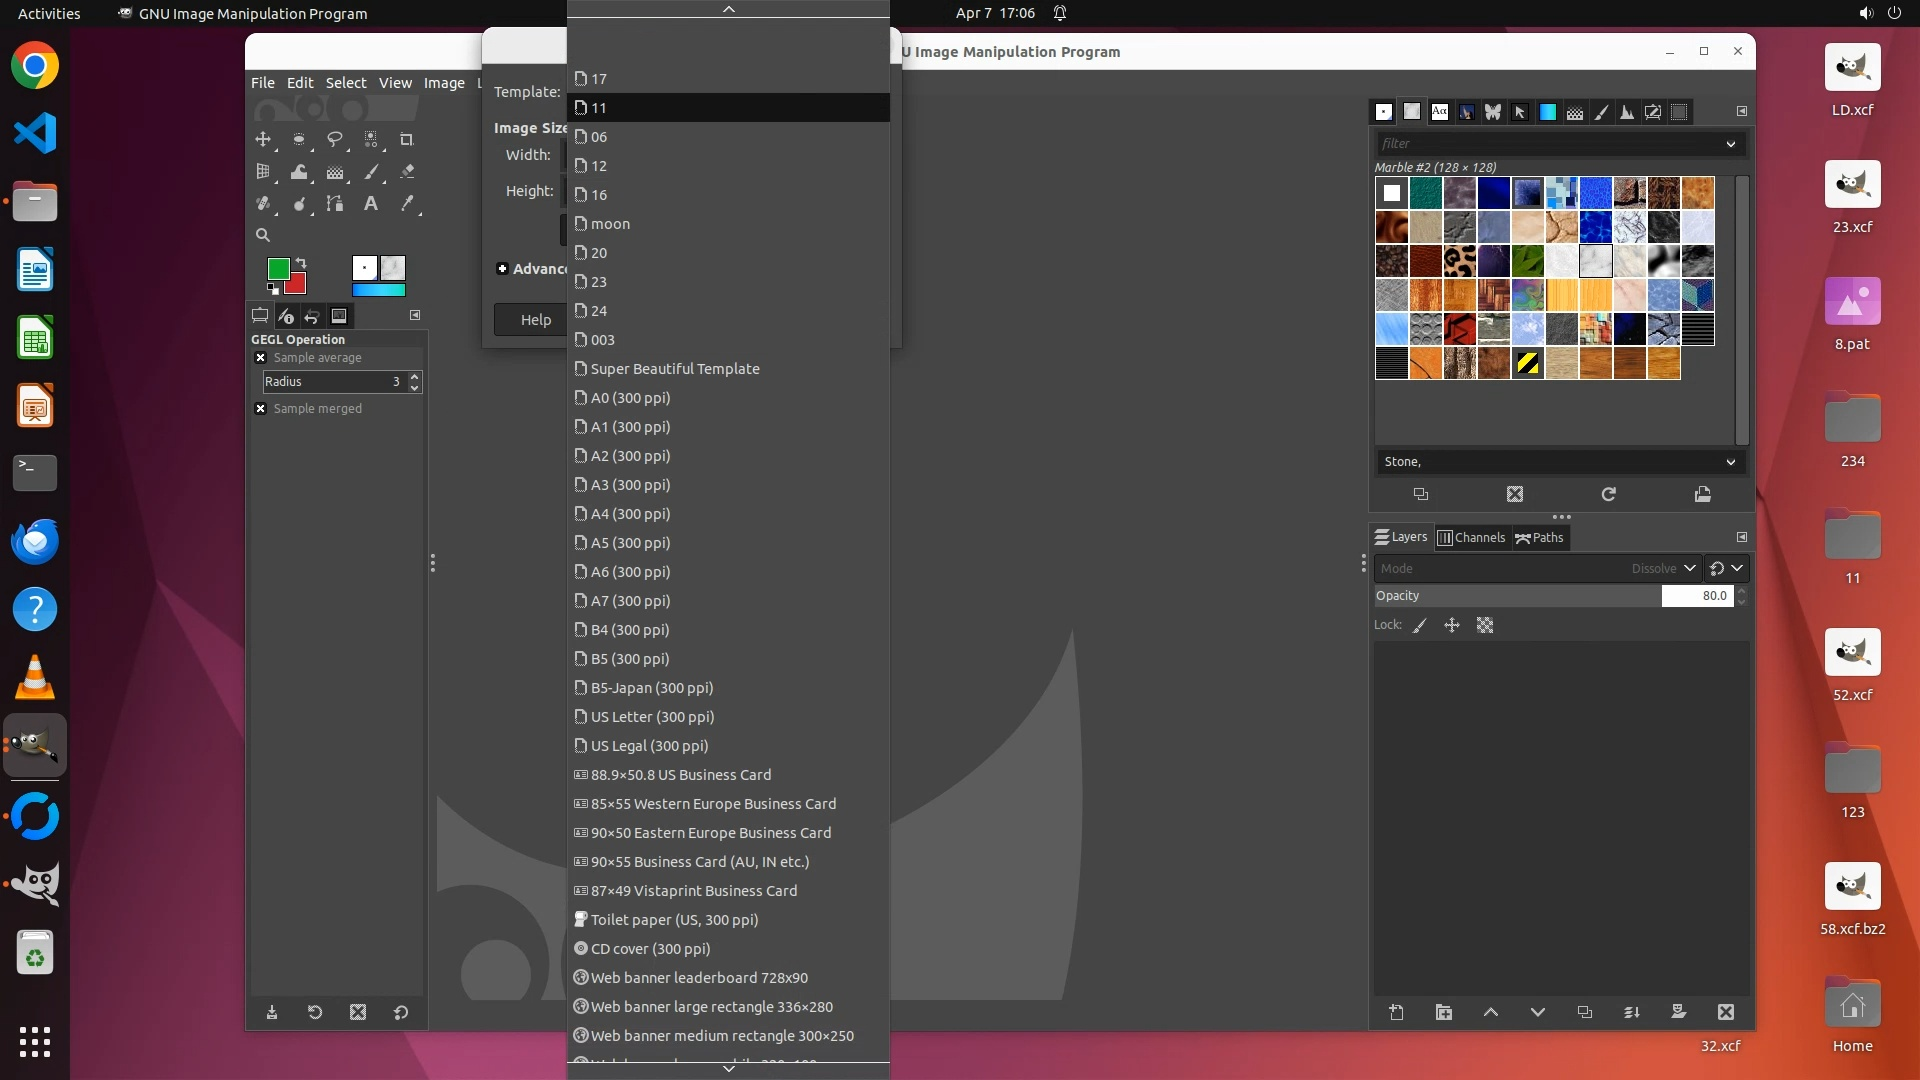Expand the Advanced Options section
The image size is (1920, 1080).
point(502,269)
